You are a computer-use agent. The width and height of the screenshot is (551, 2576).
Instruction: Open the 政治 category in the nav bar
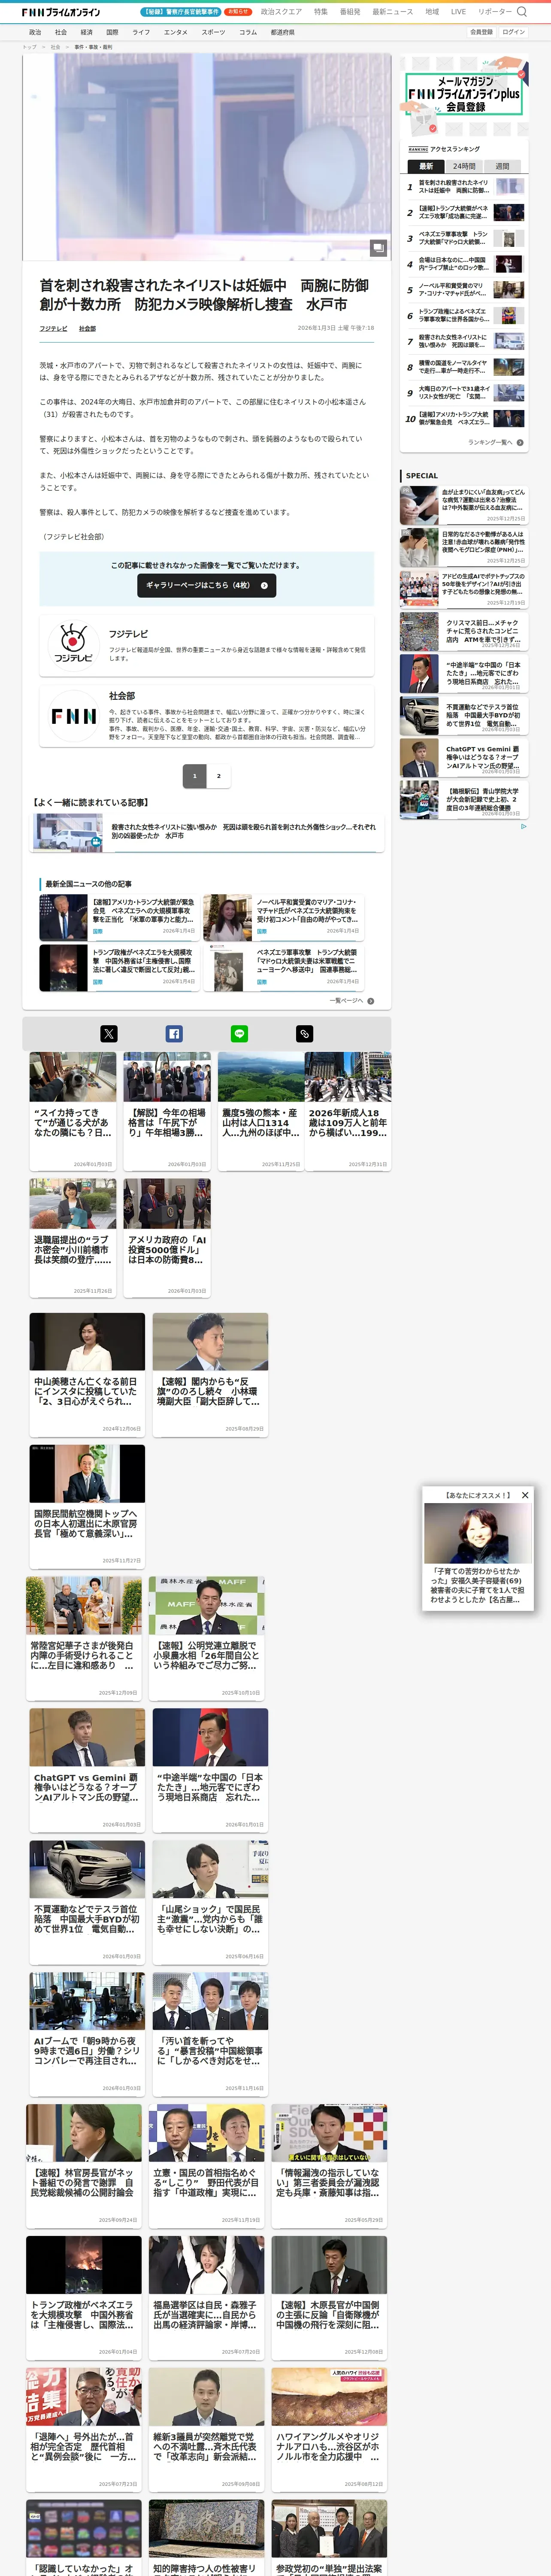click(35, 32)
